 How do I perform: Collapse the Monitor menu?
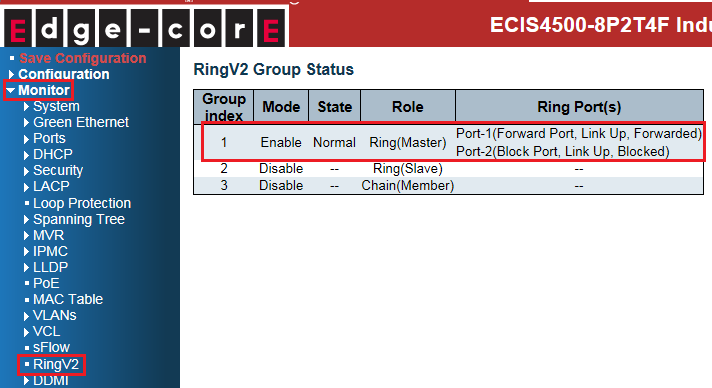click(x=44, y=90)
